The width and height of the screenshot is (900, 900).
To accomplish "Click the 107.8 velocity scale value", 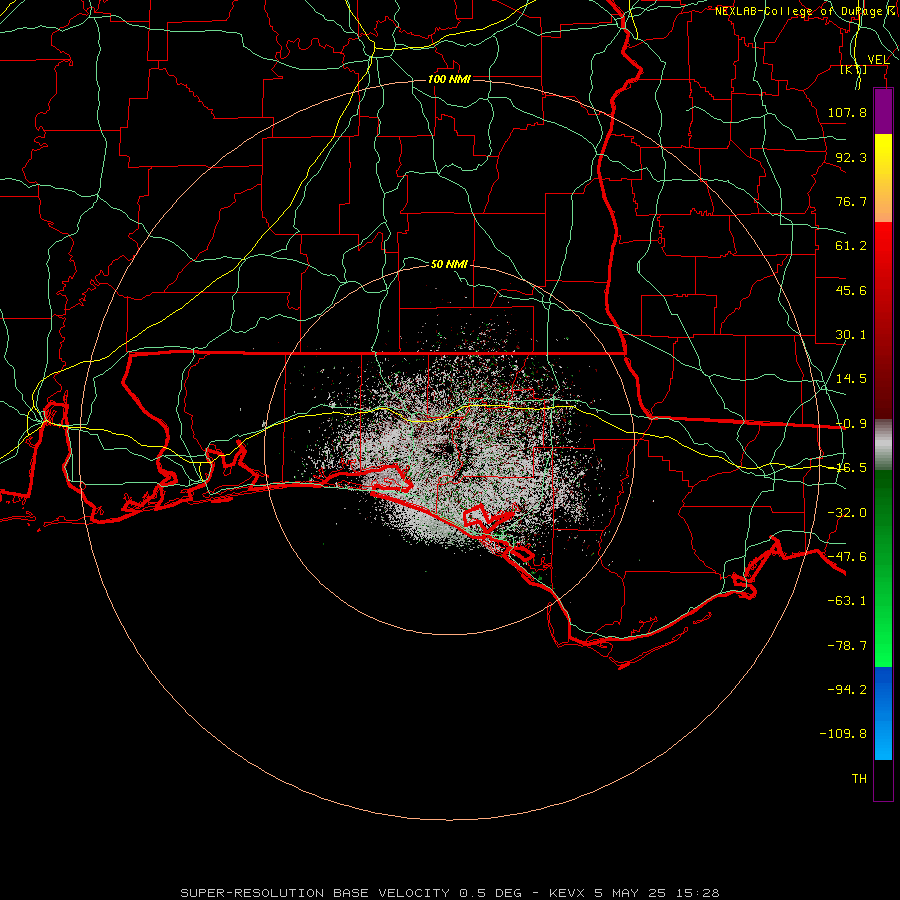I will pyautogui.click(x=847, y=112).
